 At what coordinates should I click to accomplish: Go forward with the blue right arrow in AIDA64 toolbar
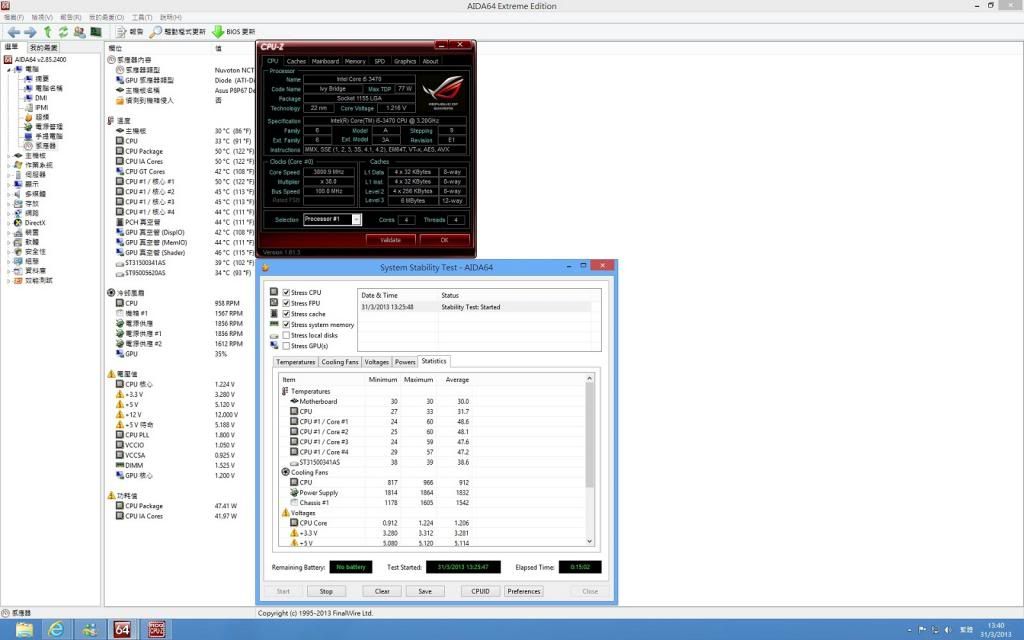click(30, 31)
